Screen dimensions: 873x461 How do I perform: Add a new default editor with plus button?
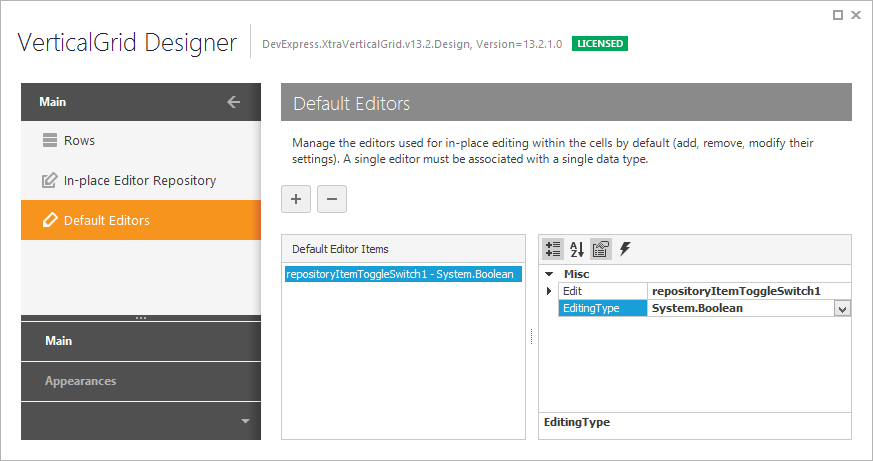click(296, 199)
